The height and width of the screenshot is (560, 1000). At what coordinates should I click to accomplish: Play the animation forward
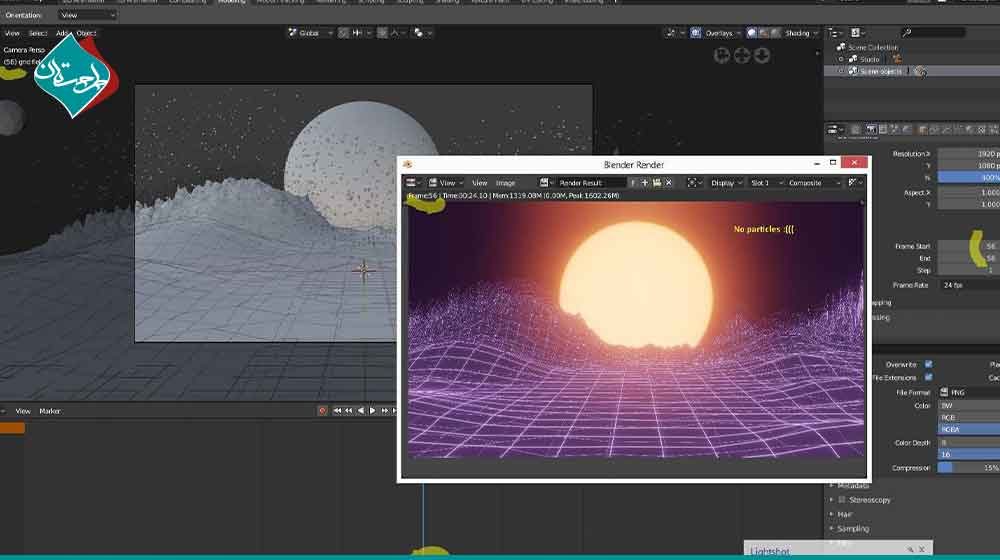click(x=372, y=411)
